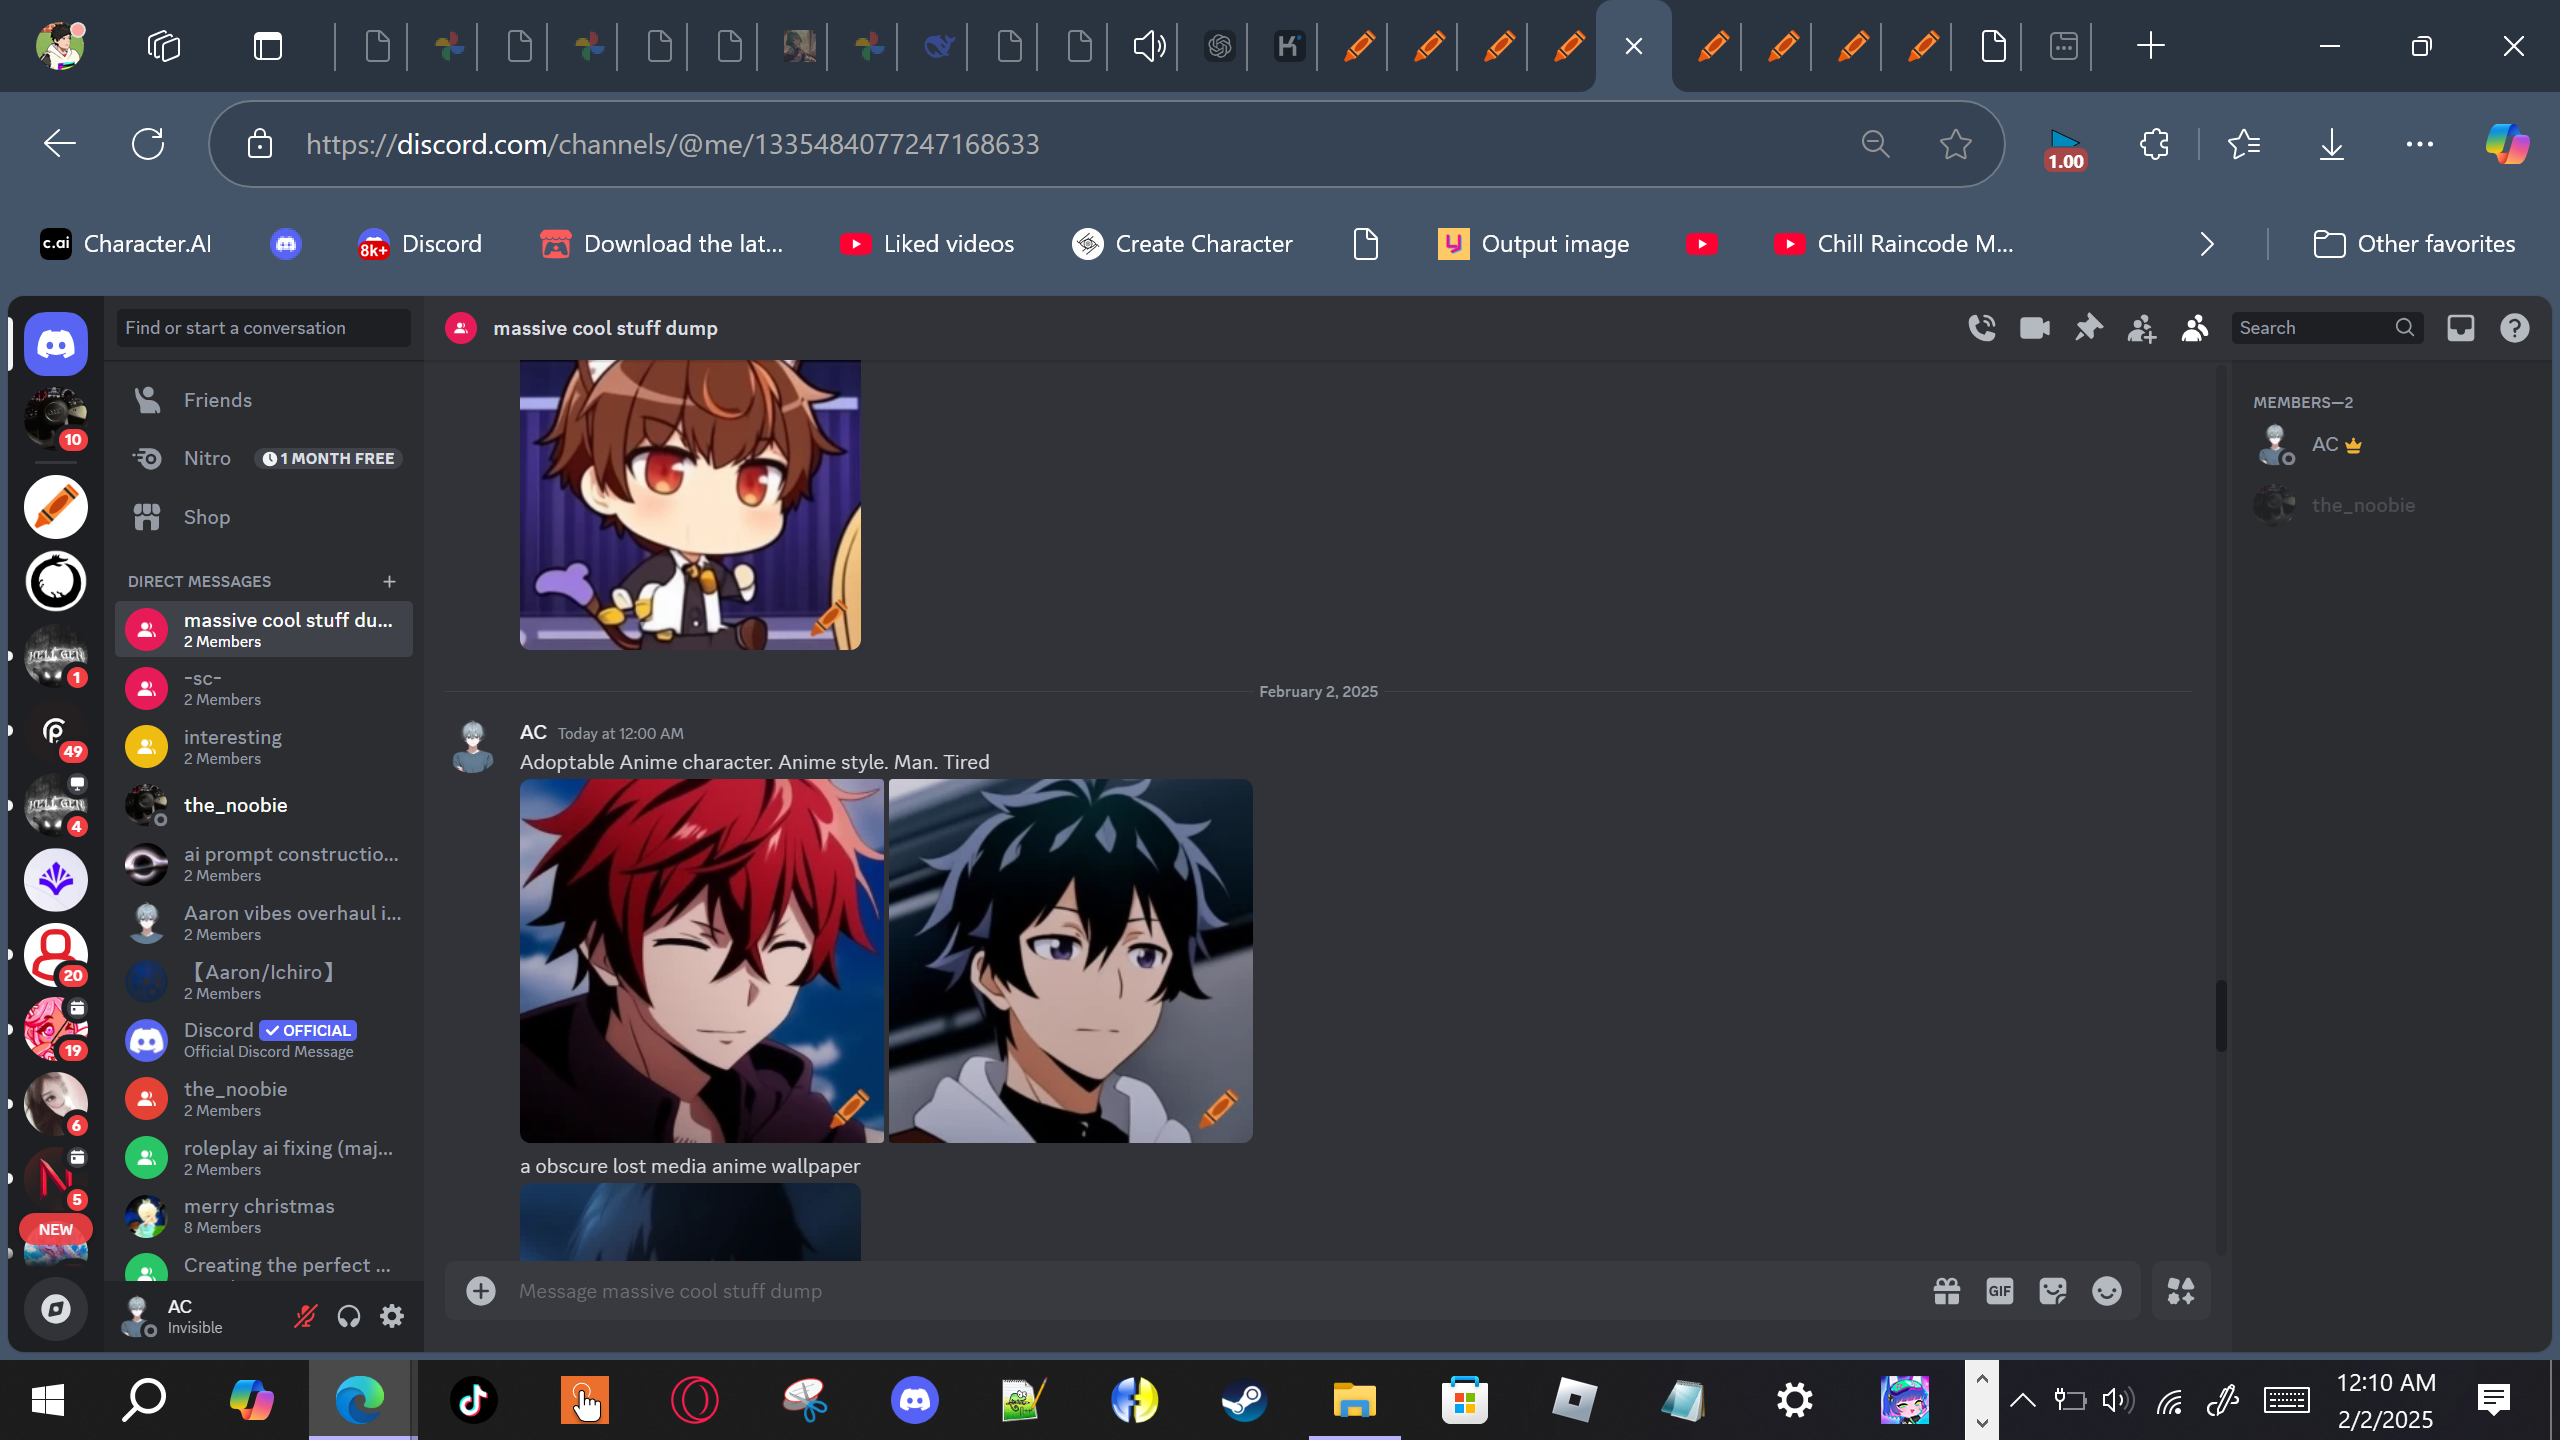Viewport: 2560px width, 1440px height.
Task: Toggle the member list visibility
Action: (2195, 328)
